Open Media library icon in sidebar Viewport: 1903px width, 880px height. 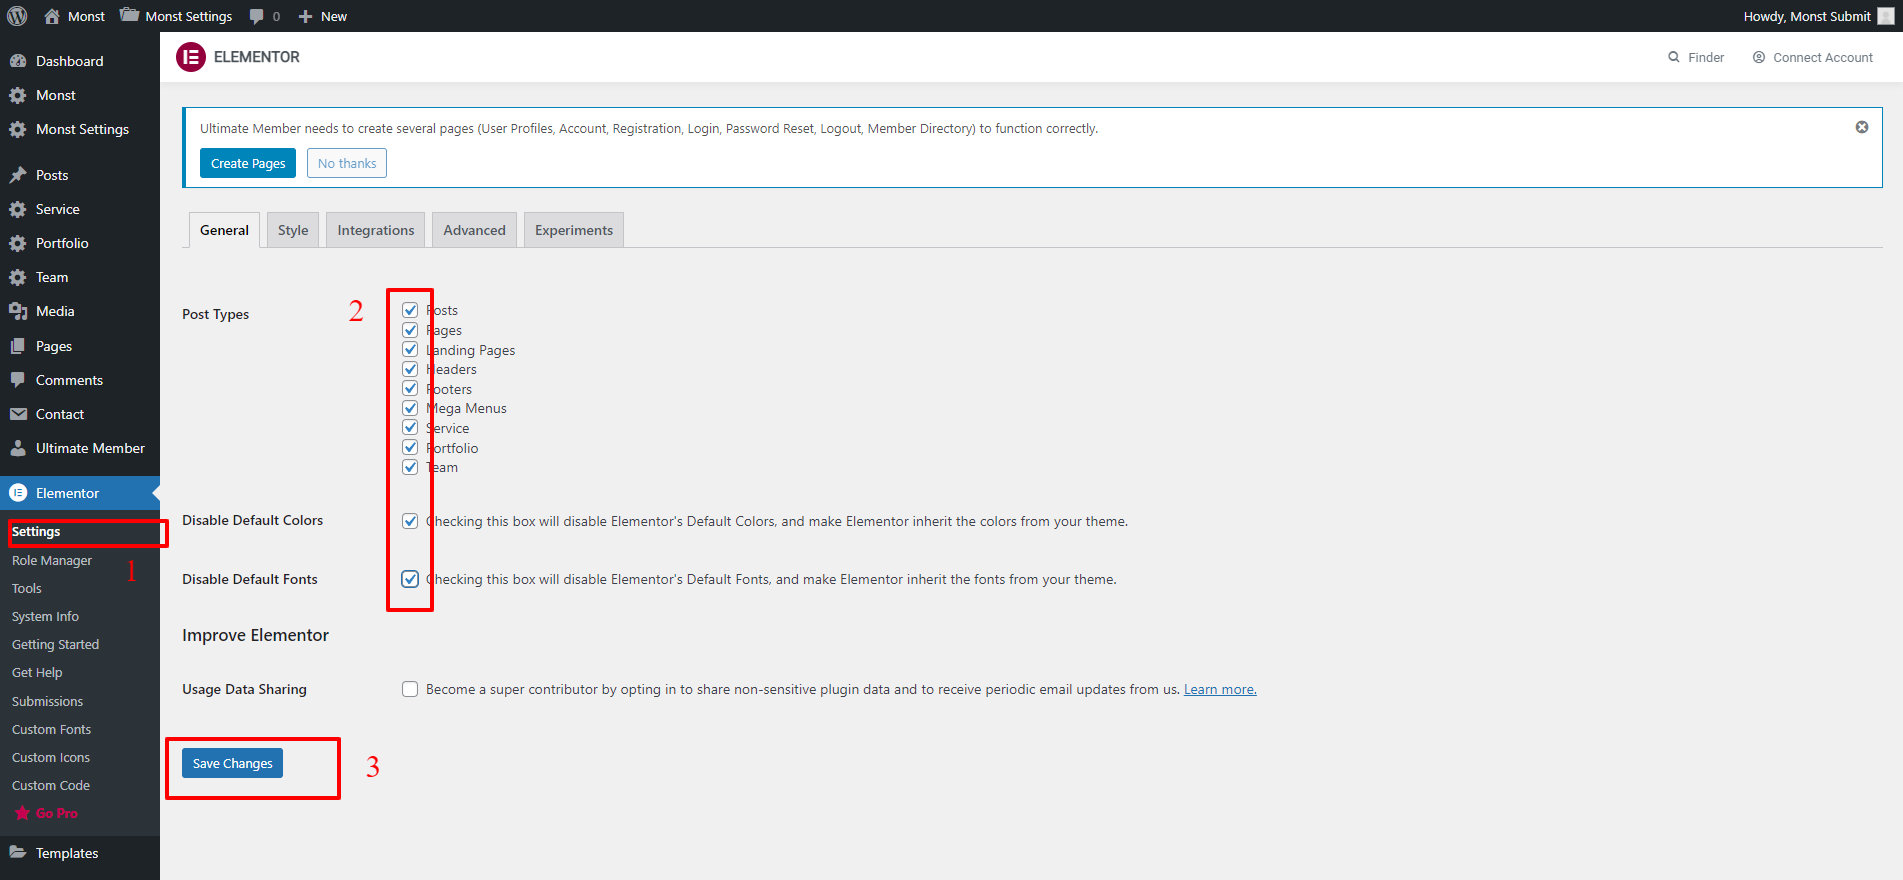coord(18,311)
